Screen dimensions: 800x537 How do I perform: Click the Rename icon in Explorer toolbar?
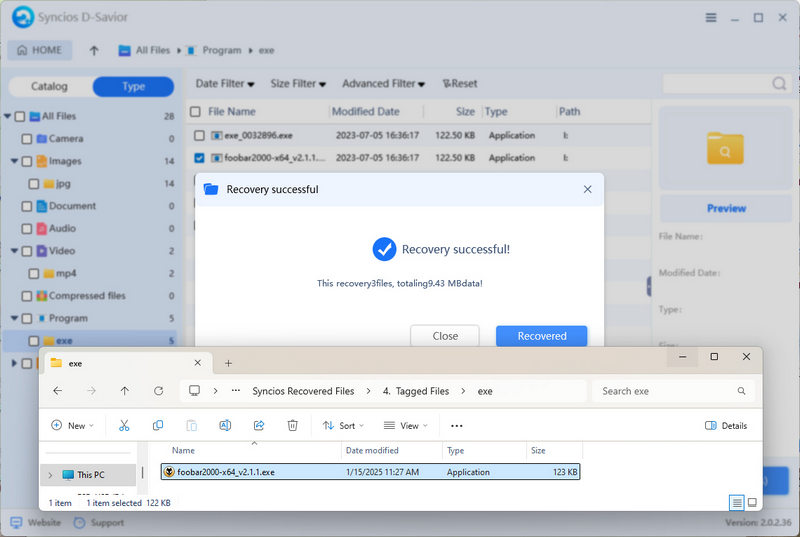(x=225, y=425)
